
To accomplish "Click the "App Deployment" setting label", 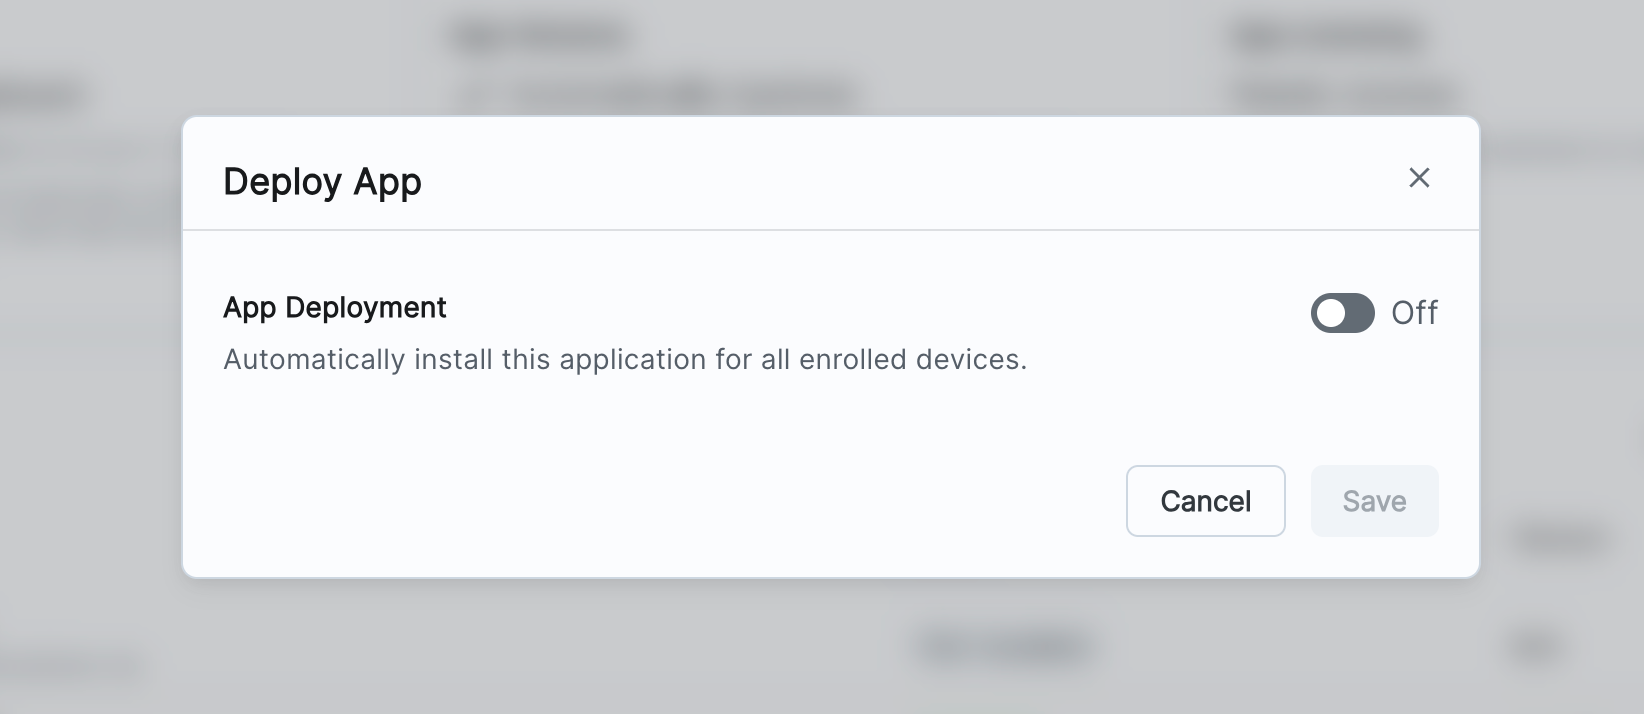I will 334,308.
